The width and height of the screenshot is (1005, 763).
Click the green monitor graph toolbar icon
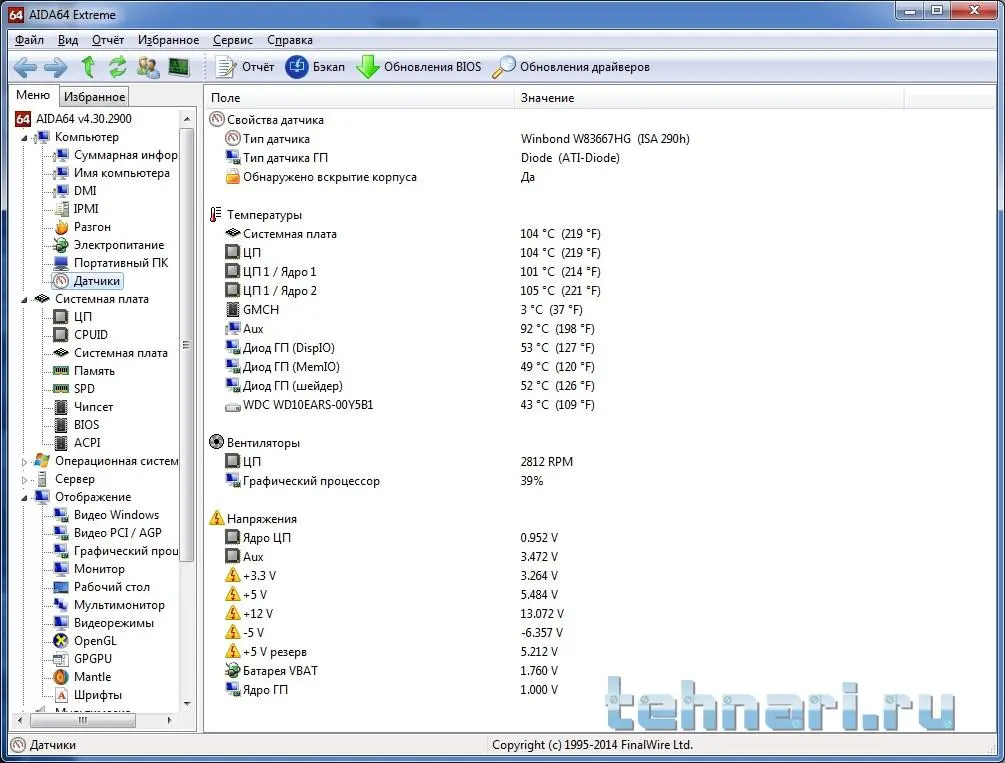point(179,67)
